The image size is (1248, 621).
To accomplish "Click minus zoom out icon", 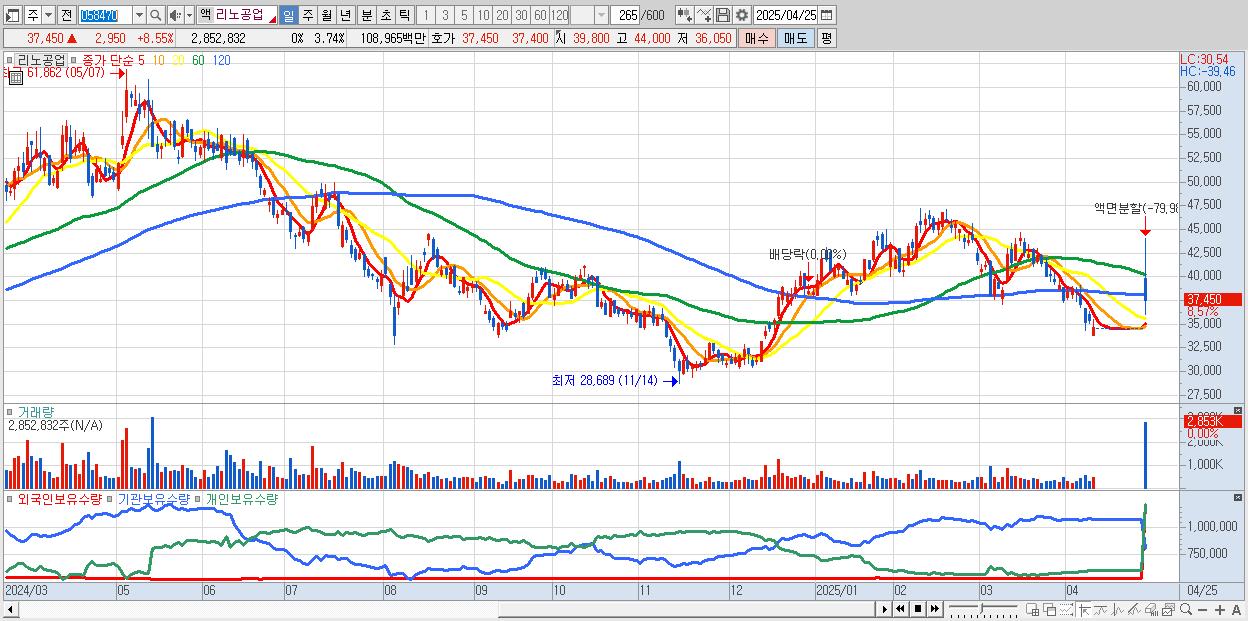I will coord(1203,609).
